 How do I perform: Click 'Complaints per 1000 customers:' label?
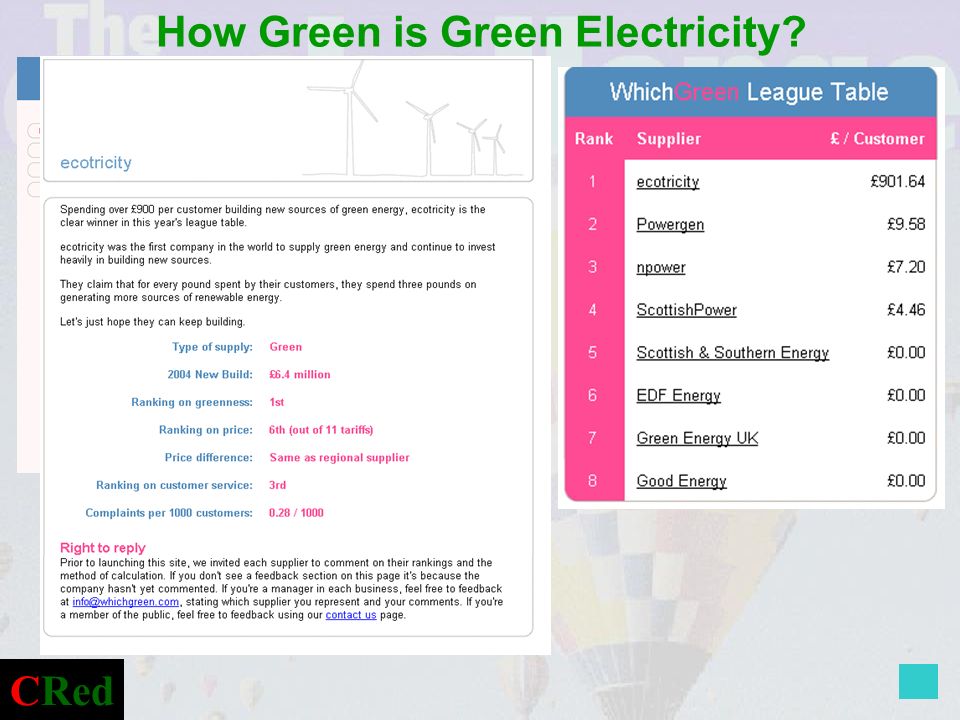point(169,513)
